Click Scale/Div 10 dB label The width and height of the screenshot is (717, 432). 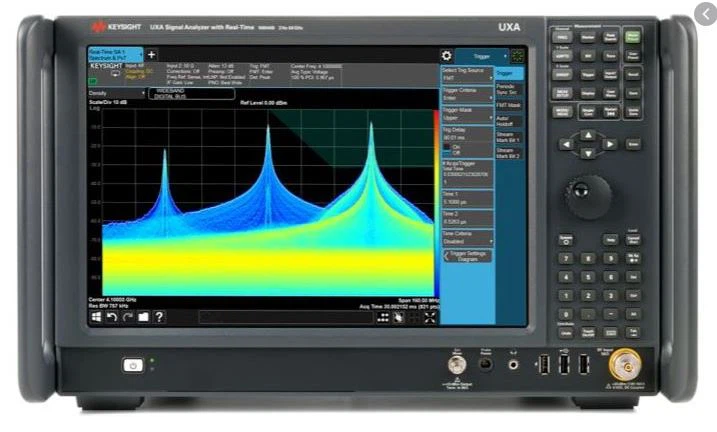coord(108,102)
